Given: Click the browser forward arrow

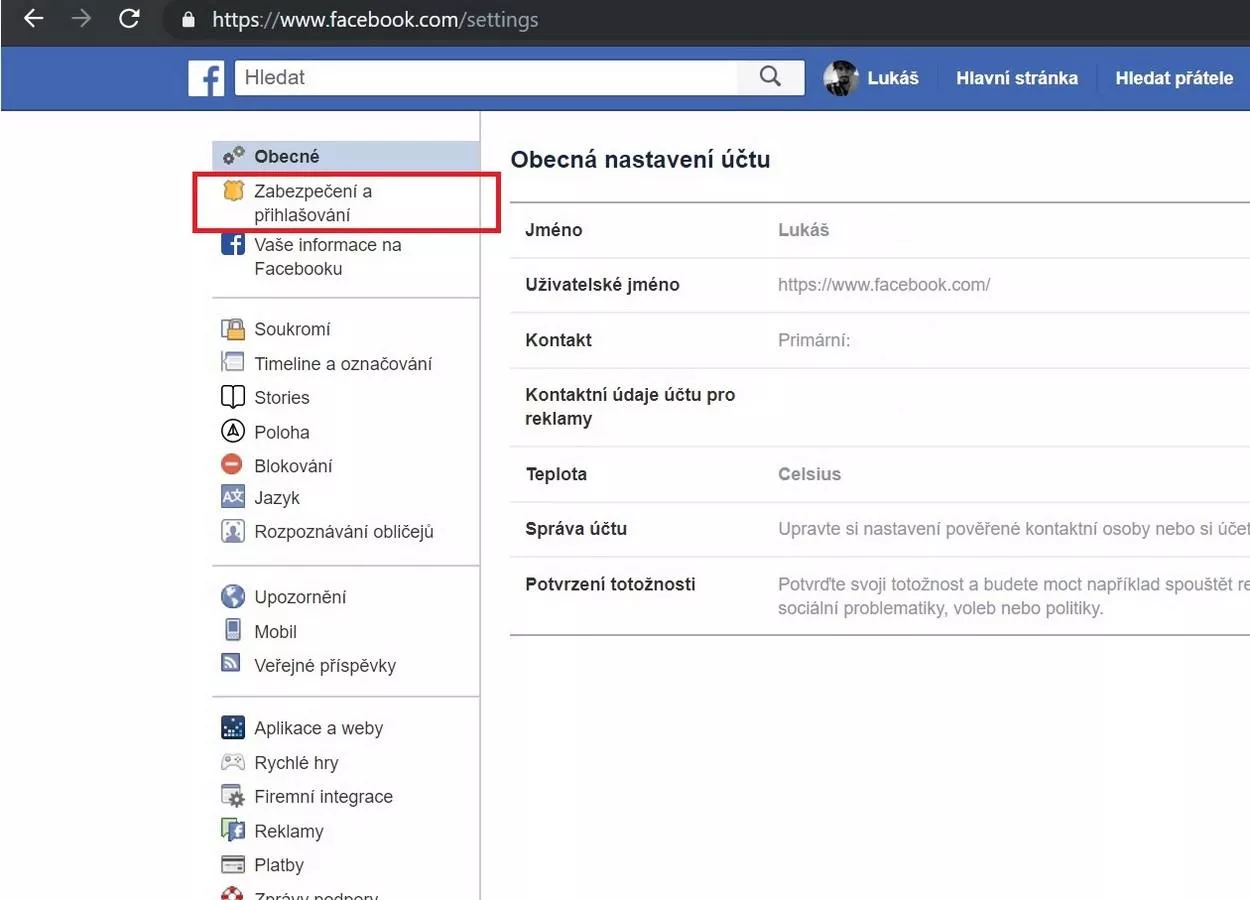Looking at the screenshot, I should point(81,19).
